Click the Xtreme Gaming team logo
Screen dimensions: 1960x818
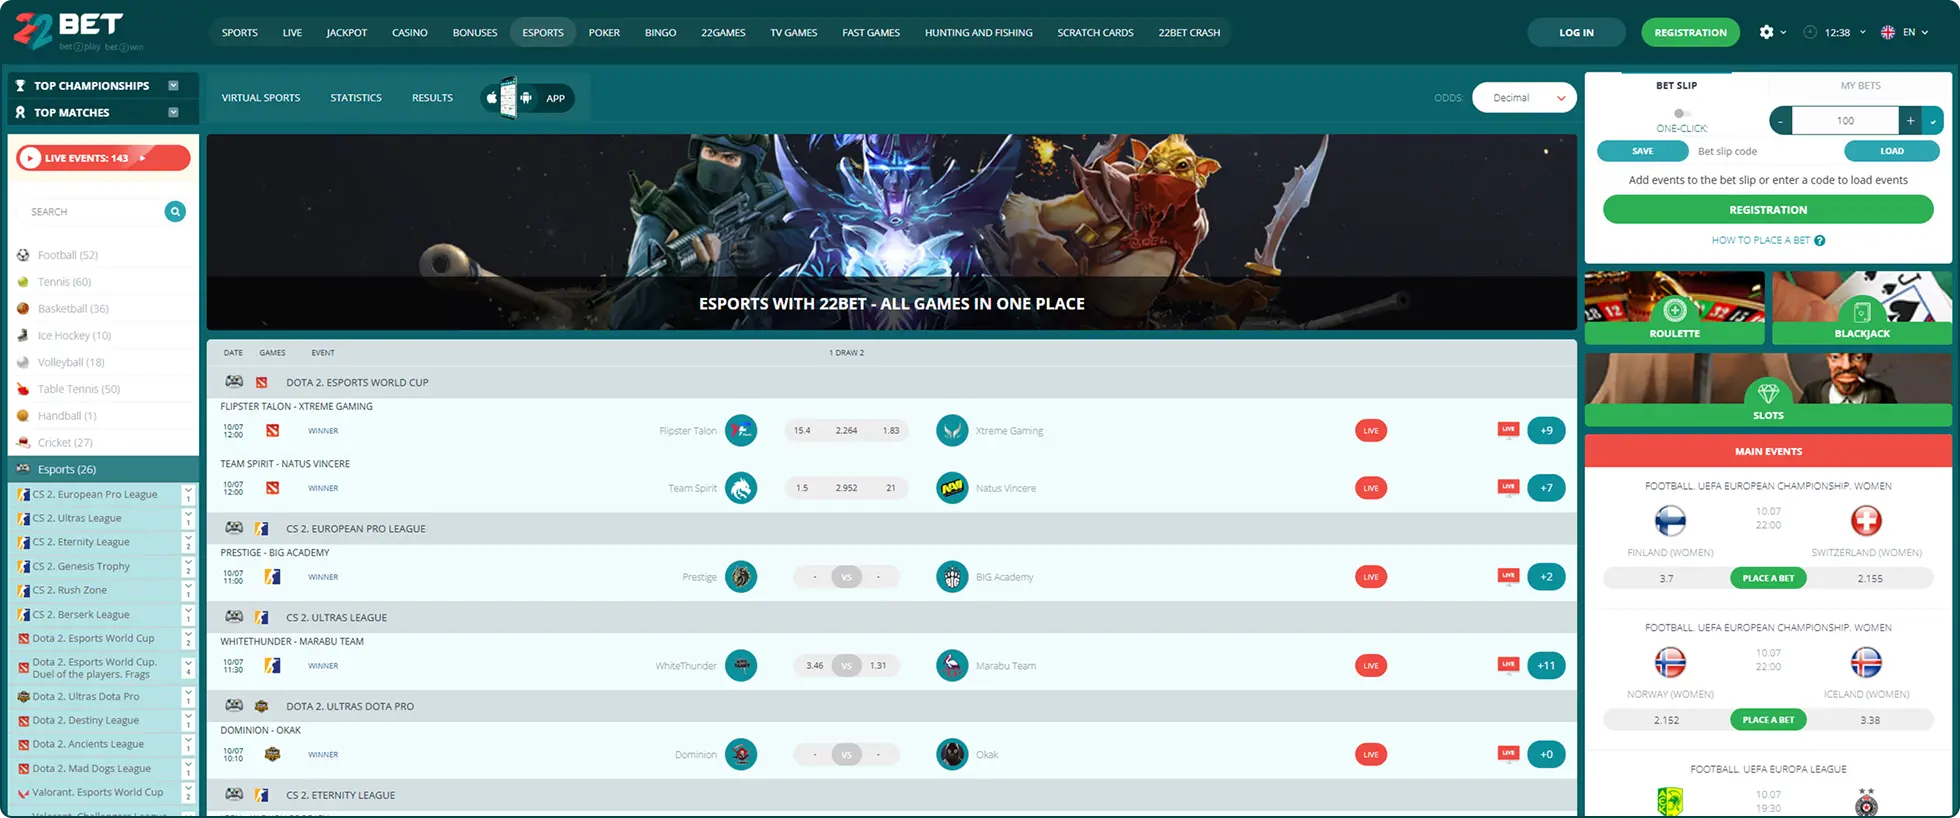point(952,430)
